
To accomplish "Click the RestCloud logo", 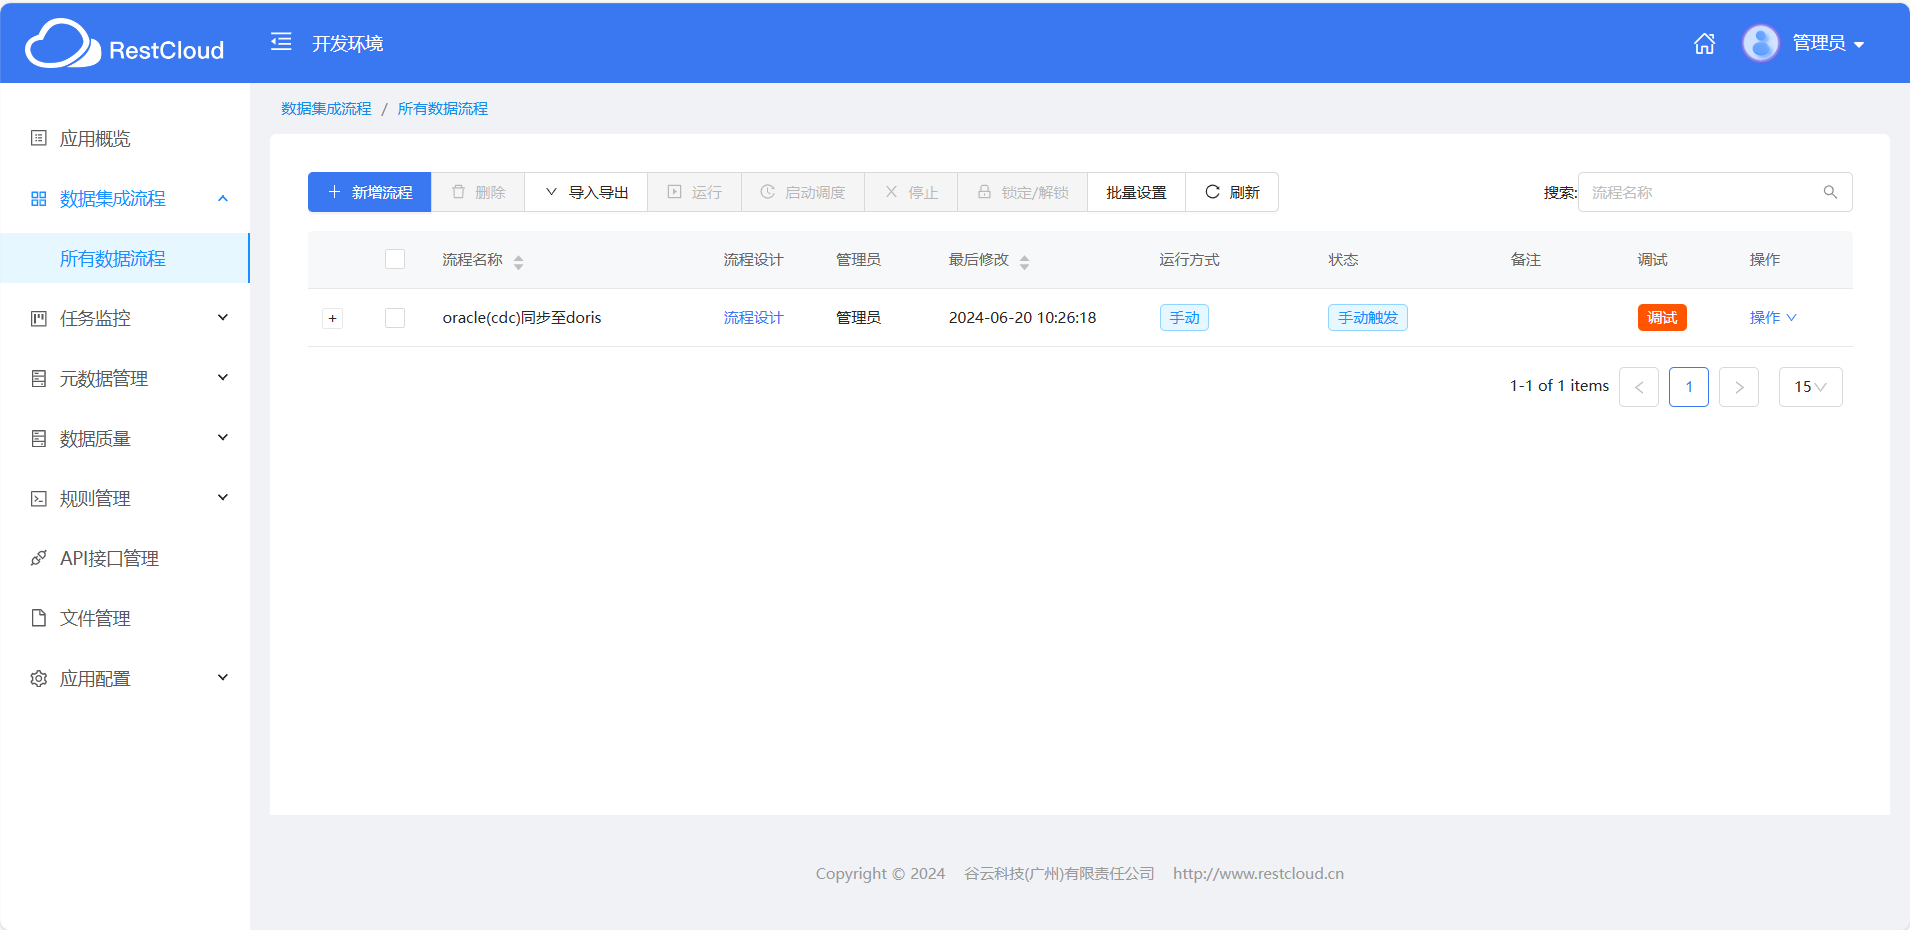I will pos(125,44).
